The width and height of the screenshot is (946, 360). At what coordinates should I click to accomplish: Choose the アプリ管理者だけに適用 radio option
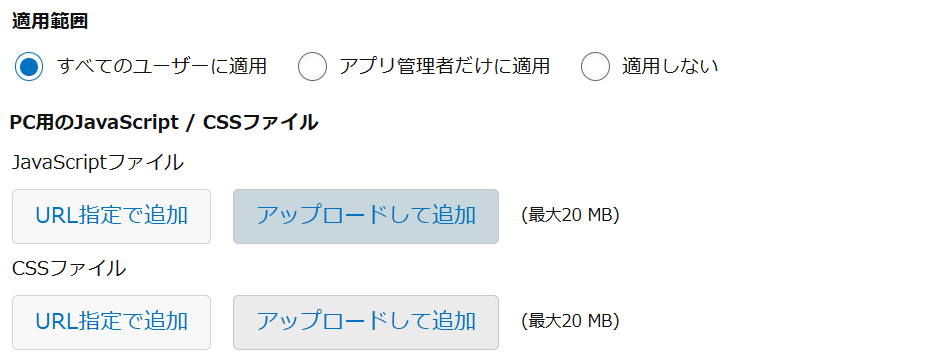pyautogui.click(x=312, y=66)
